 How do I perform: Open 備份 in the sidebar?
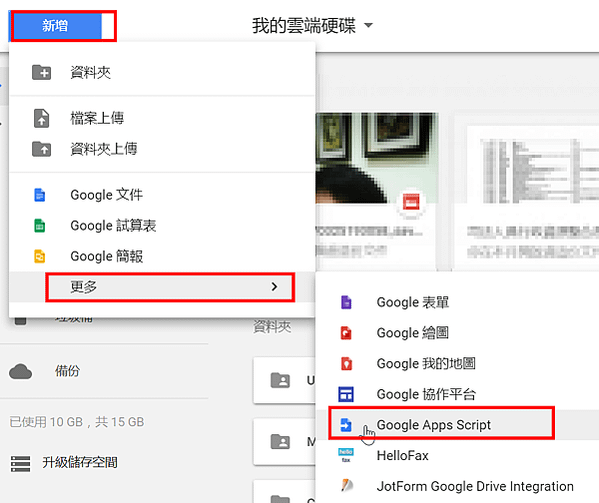pyautogui.click(x=67, y=371)
